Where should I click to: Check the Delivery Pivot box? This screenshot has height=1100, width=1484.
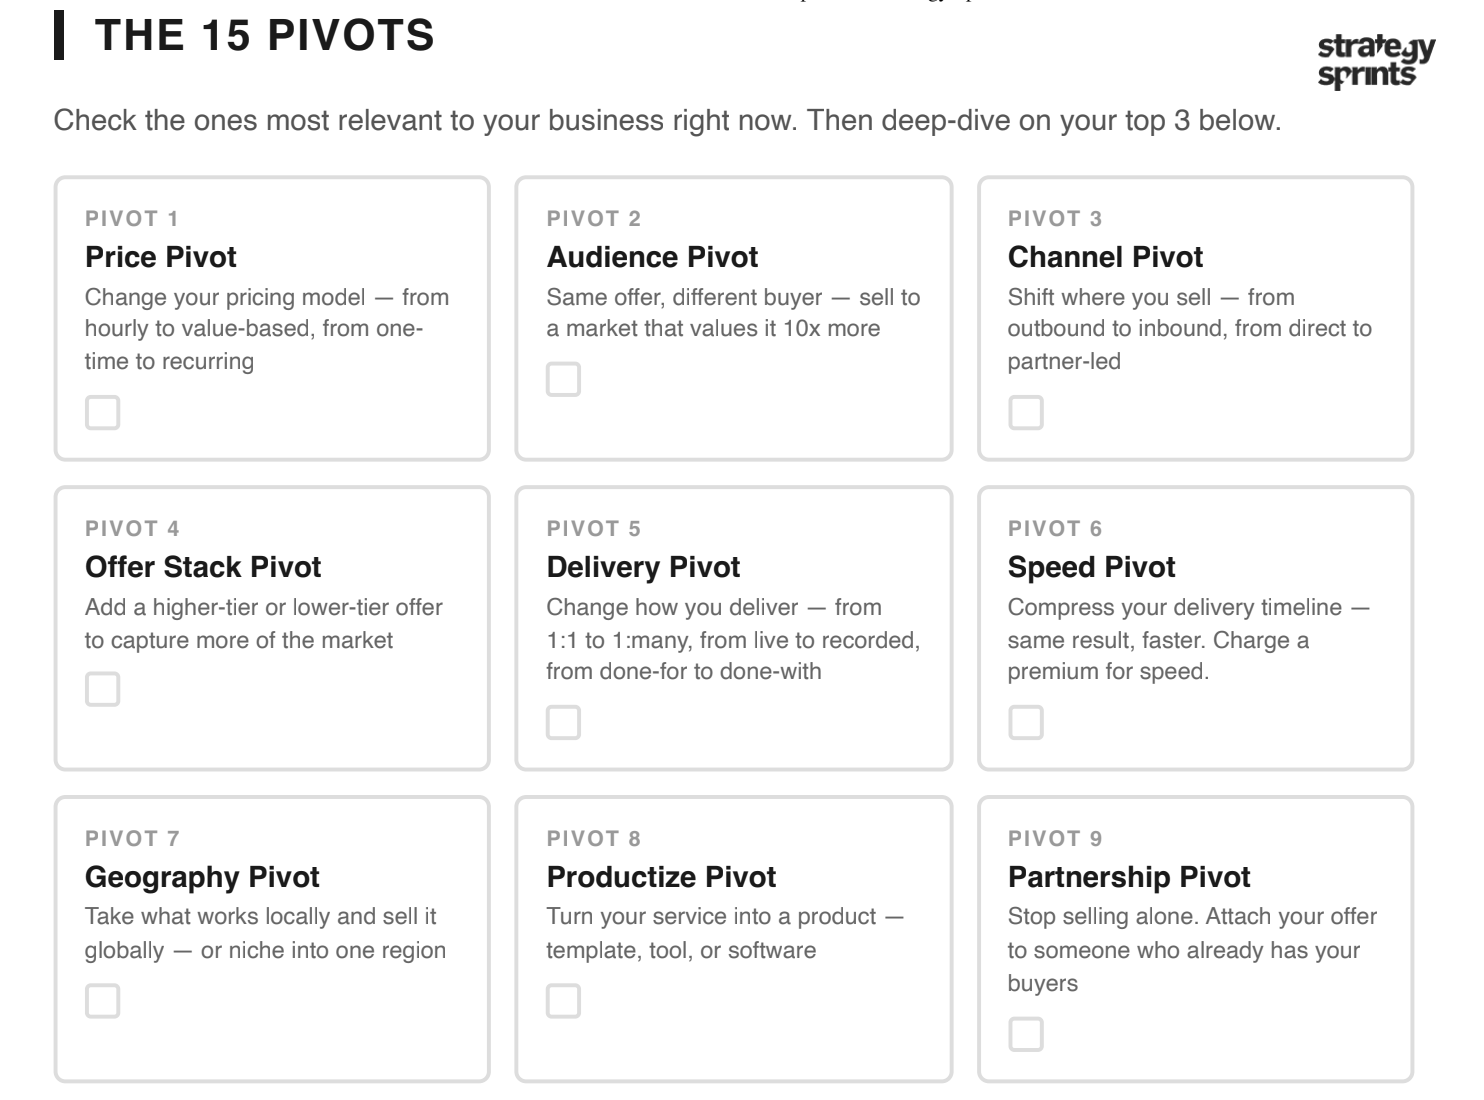click(x=563, y=722)
